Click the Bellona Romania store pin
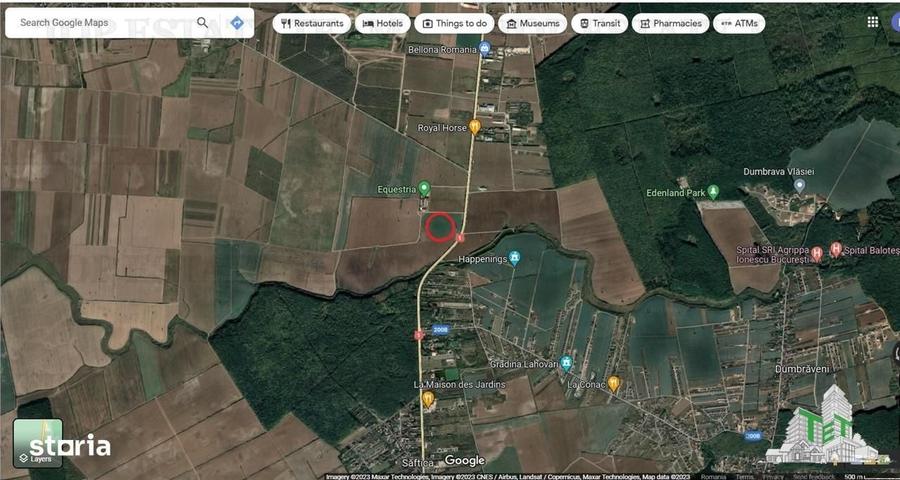Image resolution: width=900 pixels, height=480 pixels. coord(485,49)
